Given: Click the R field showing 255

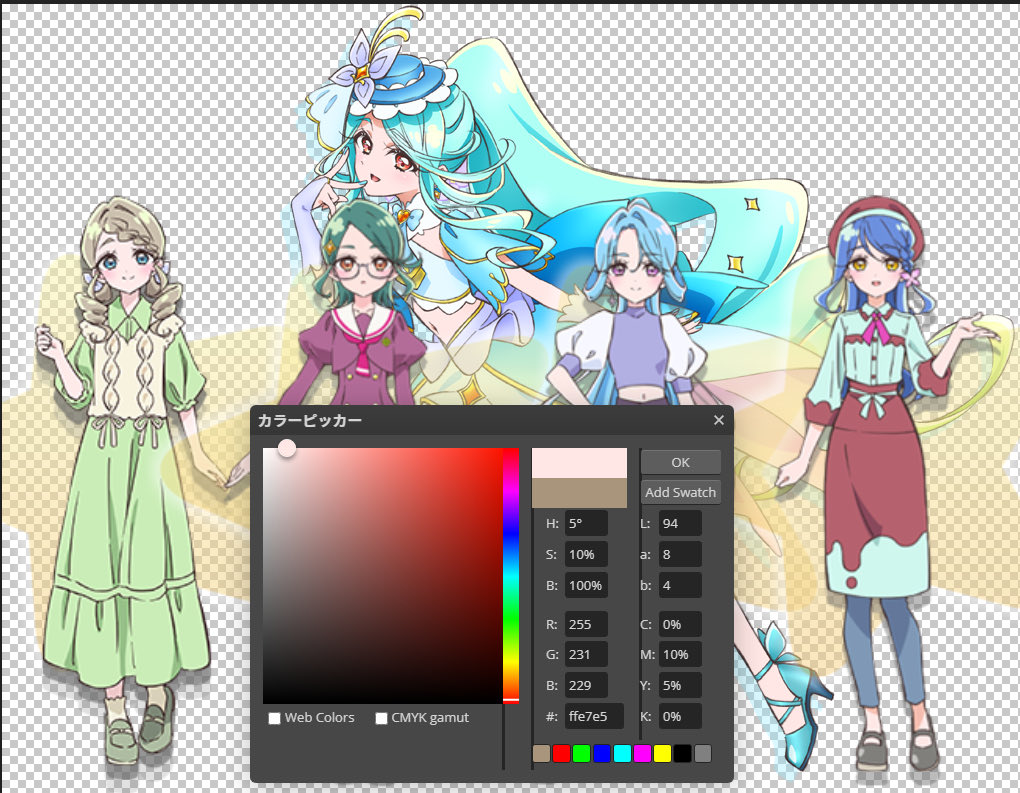Looking at the screenshot, I should click(x=586, y=625).
